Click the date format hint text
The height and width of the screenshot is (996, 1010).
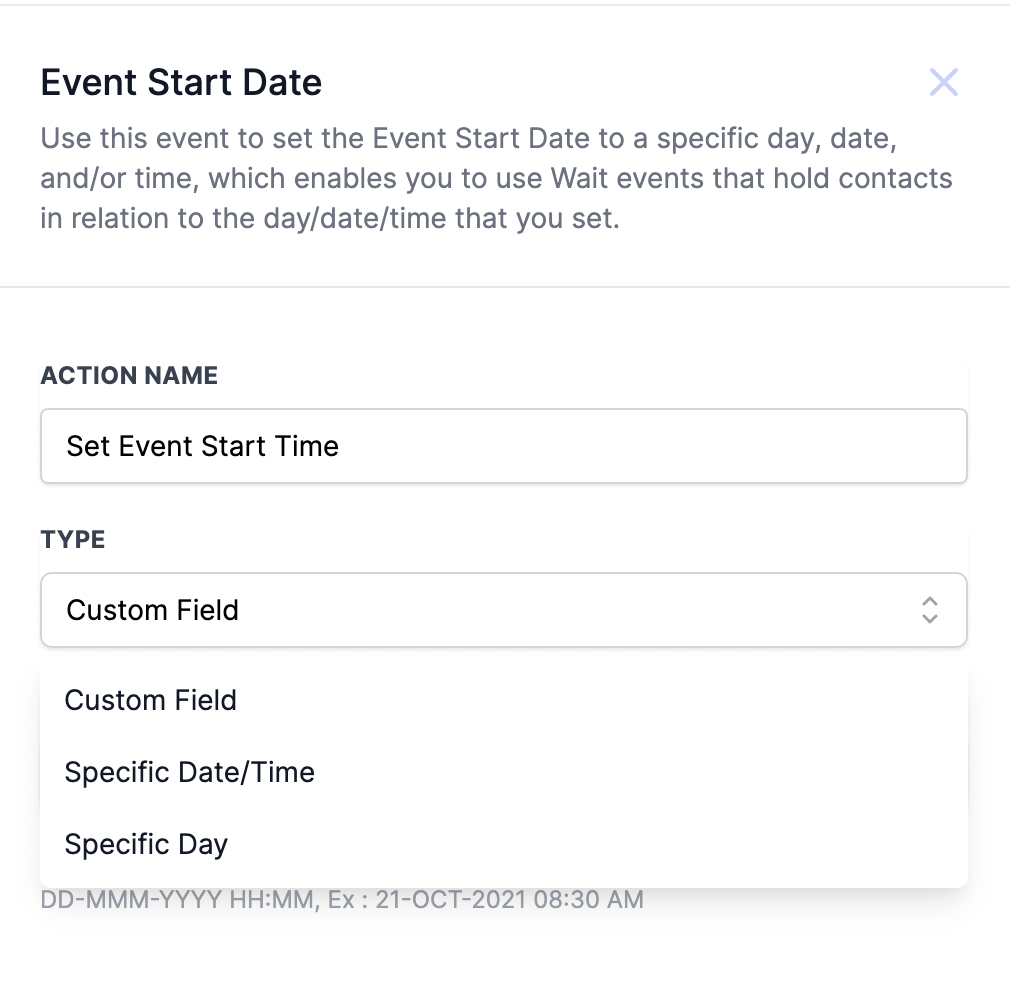click(341, 899)
